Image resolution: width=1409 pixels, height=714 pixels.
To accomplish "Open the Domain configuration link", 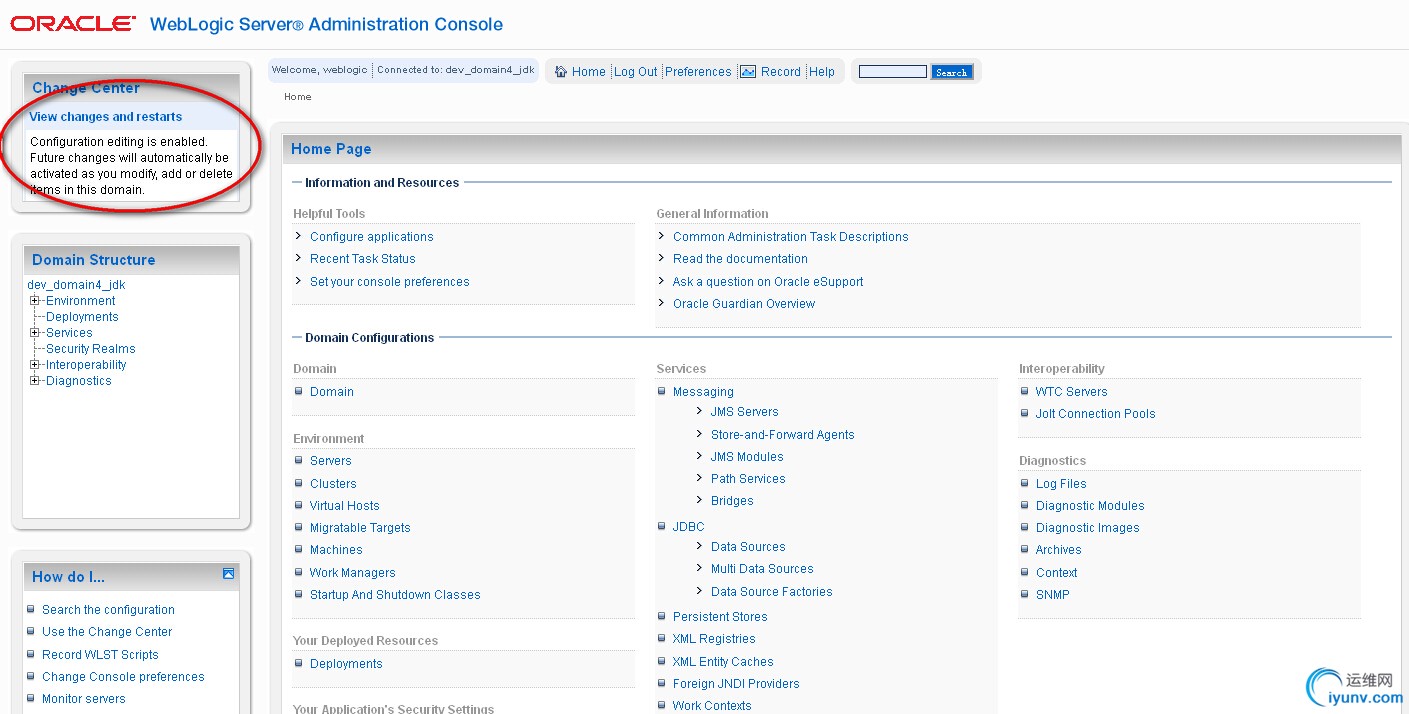I will 332,392.
